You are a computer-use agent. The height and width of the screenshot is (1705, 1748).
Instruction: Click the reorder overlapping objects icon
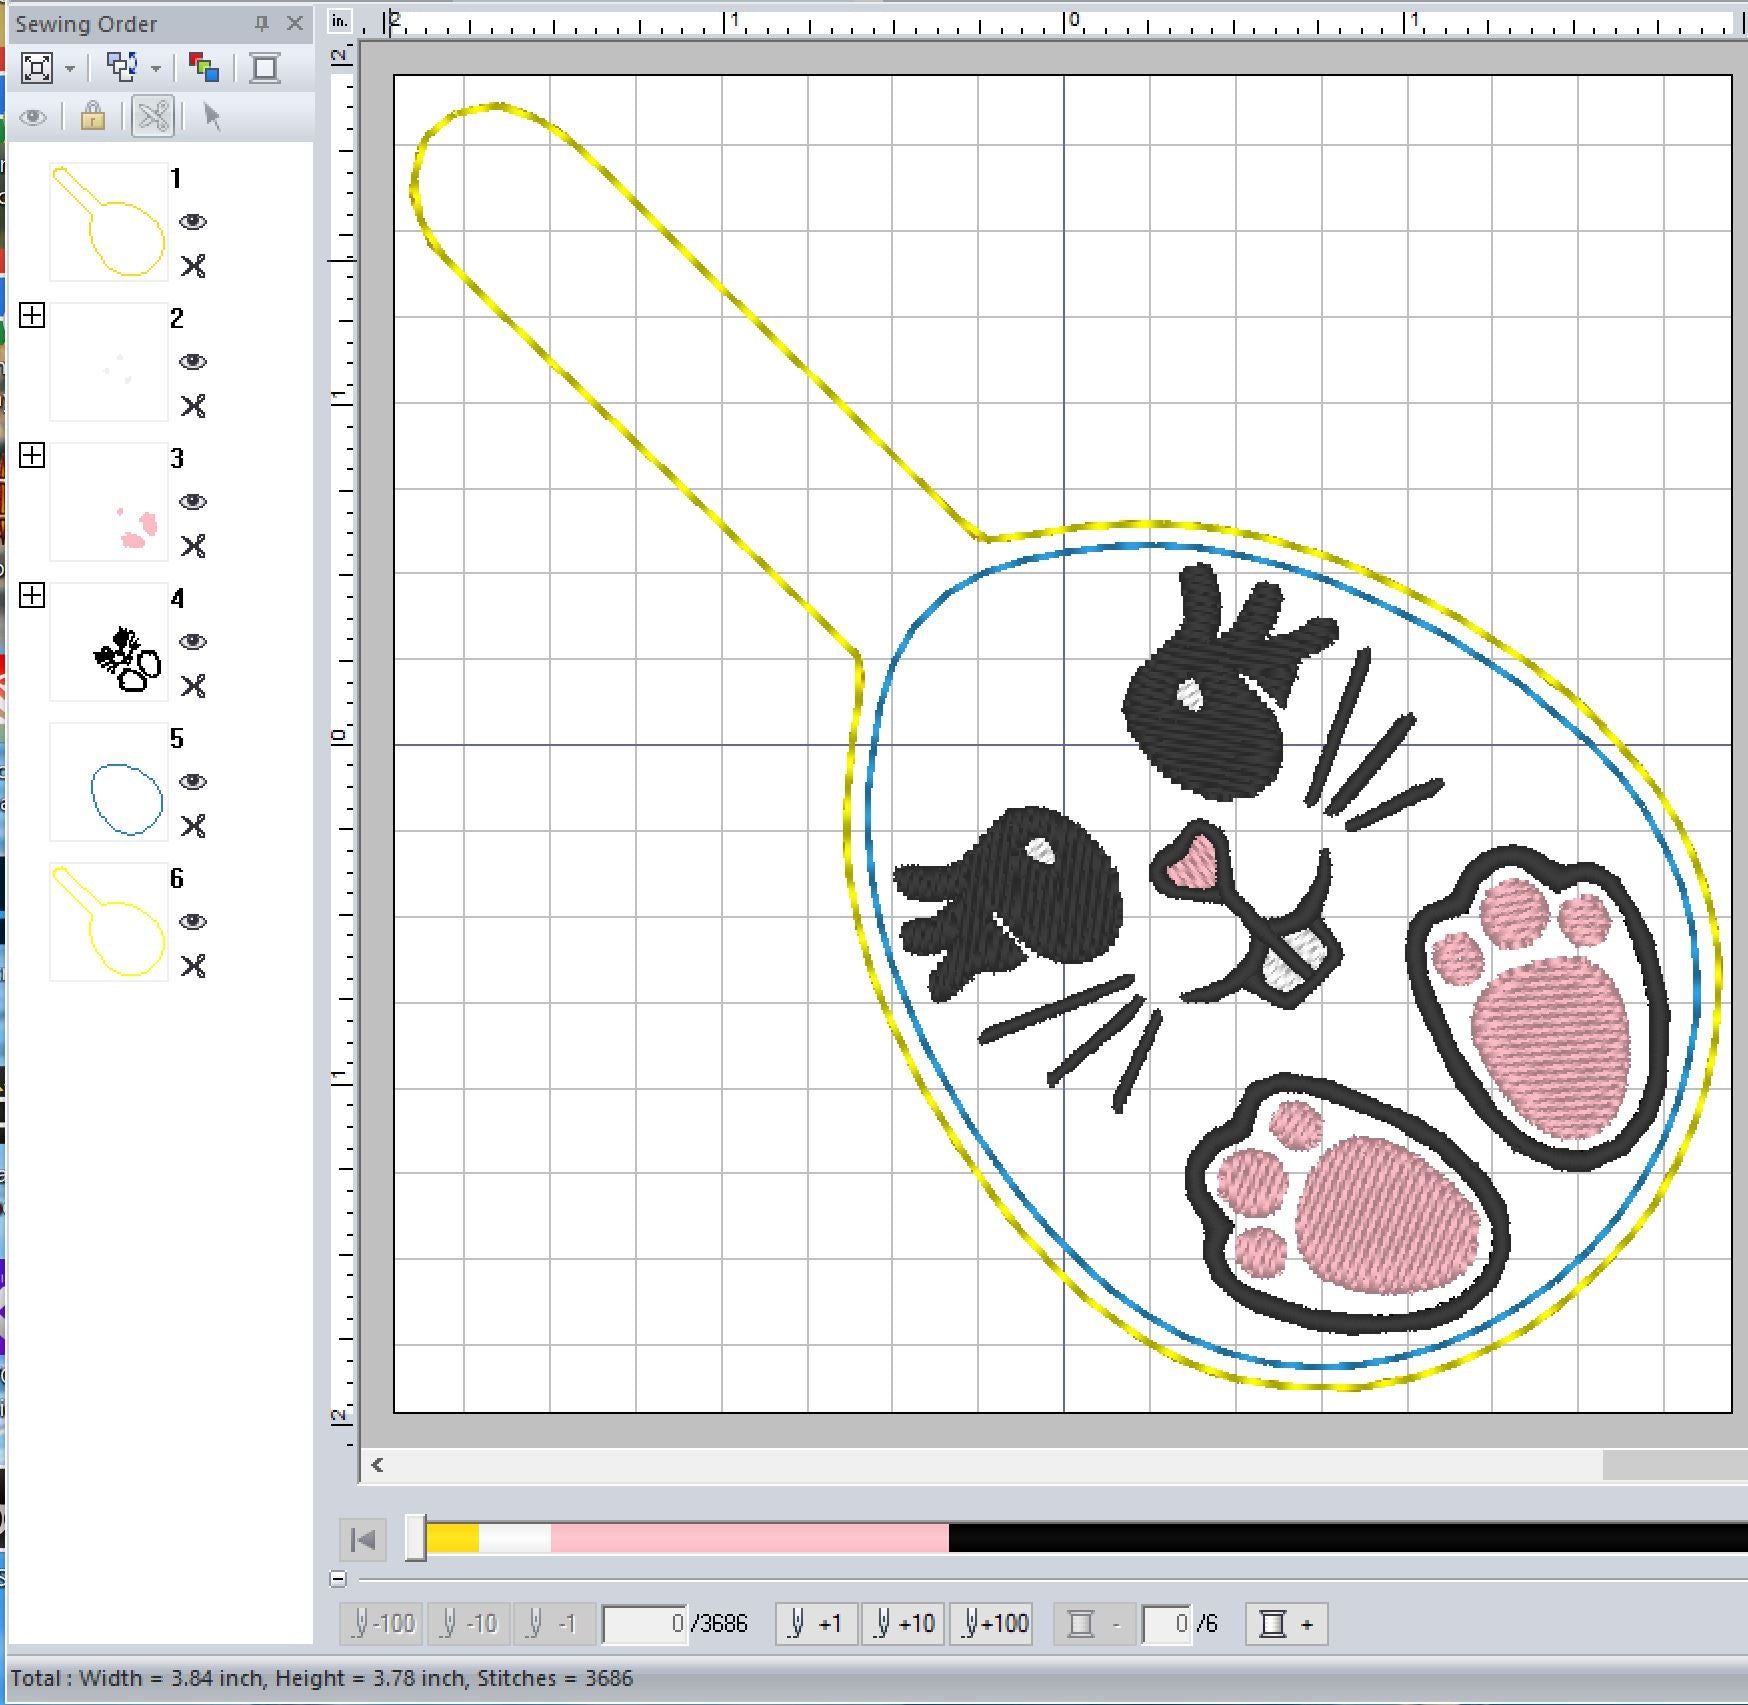[x=122, y=68]
